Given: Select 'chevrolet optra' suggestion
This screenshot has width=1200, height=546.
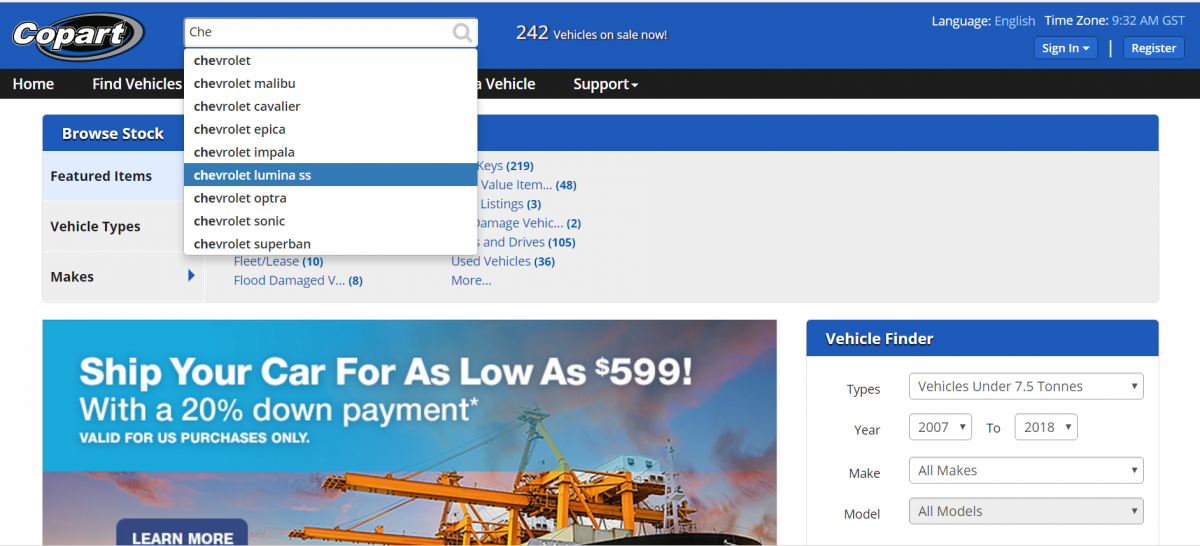Looking at the screenshot, I should click(x=331, y=198).
